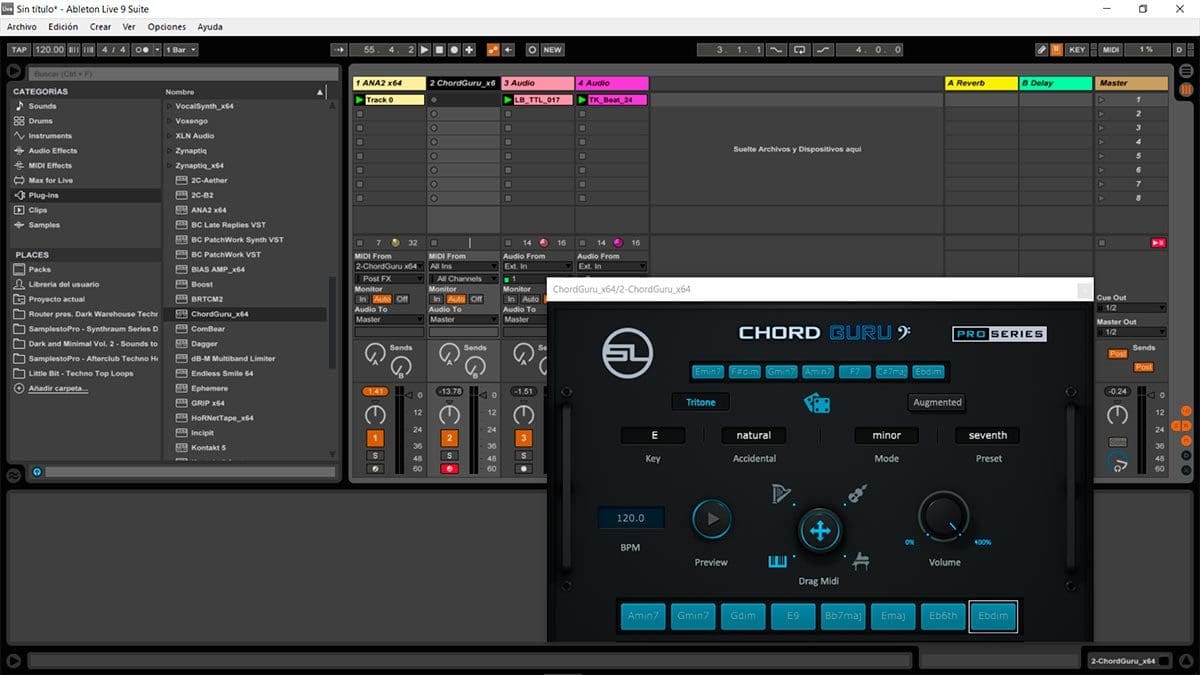
Task: Click the MIDI map mode button
Action: [x=1111, y=49]
